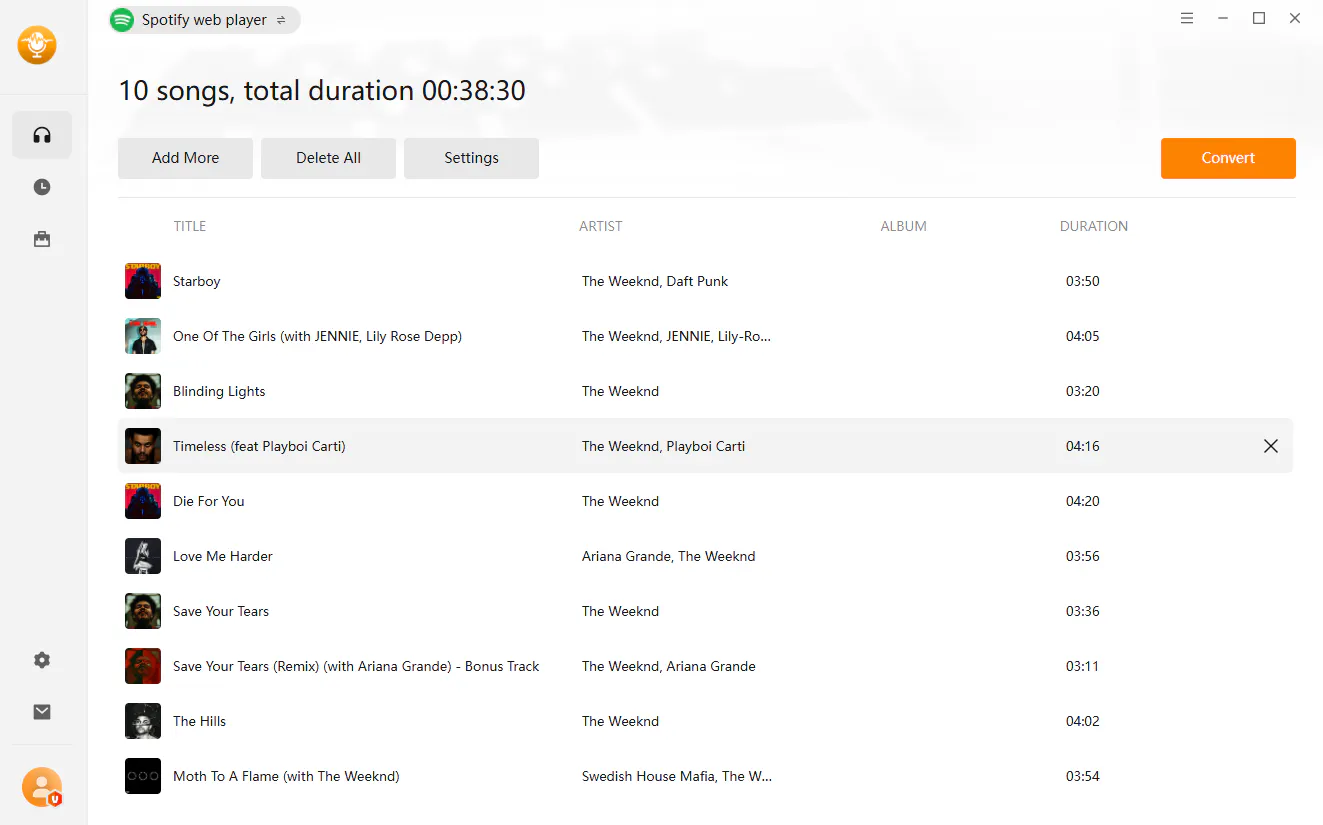This screenshot has width=1323, height=825.
Task: Click the ARTIST column header
Action: pyautogui.click(x=601, y=226)
